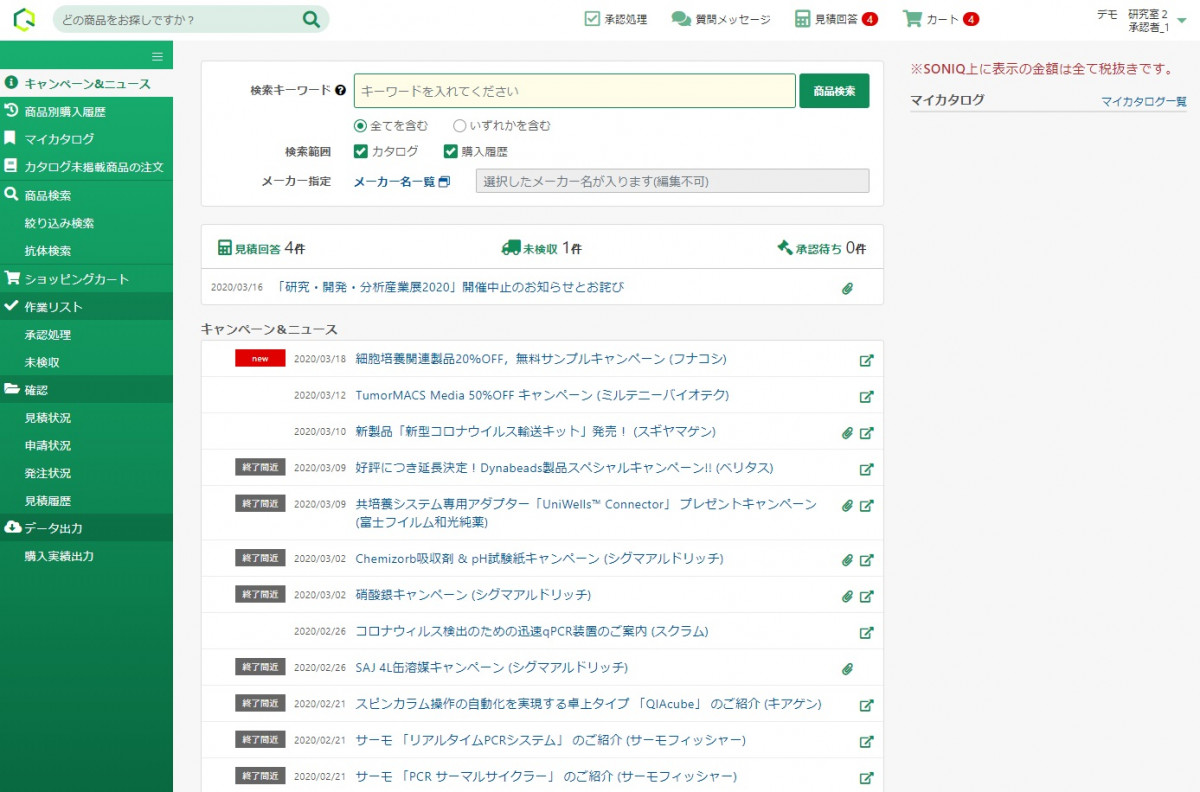Image resolution: width=1200 pixels, height=792 pixels.
Task: Click the read-only メーカー指定 field
Action: (x=672, y=181)
